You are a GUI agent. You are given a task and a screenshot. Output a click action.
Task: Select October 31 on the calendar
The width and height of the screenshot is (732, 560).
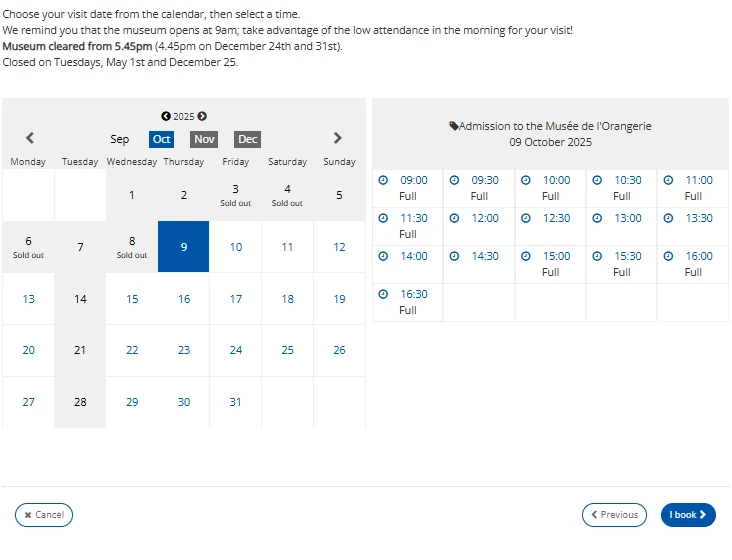pyautogui.click(x=236, y=402)
